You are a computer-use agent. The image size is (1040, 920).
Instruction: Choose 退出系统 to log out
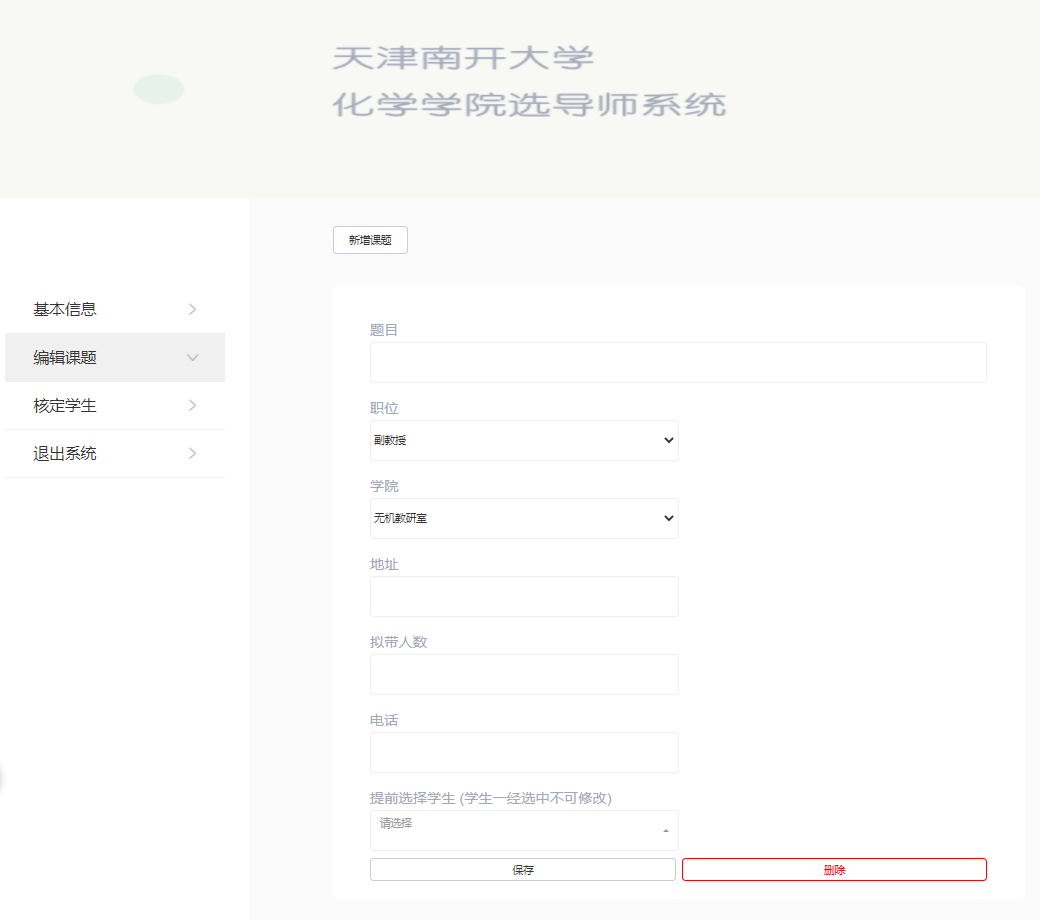[x=65, y=453]
